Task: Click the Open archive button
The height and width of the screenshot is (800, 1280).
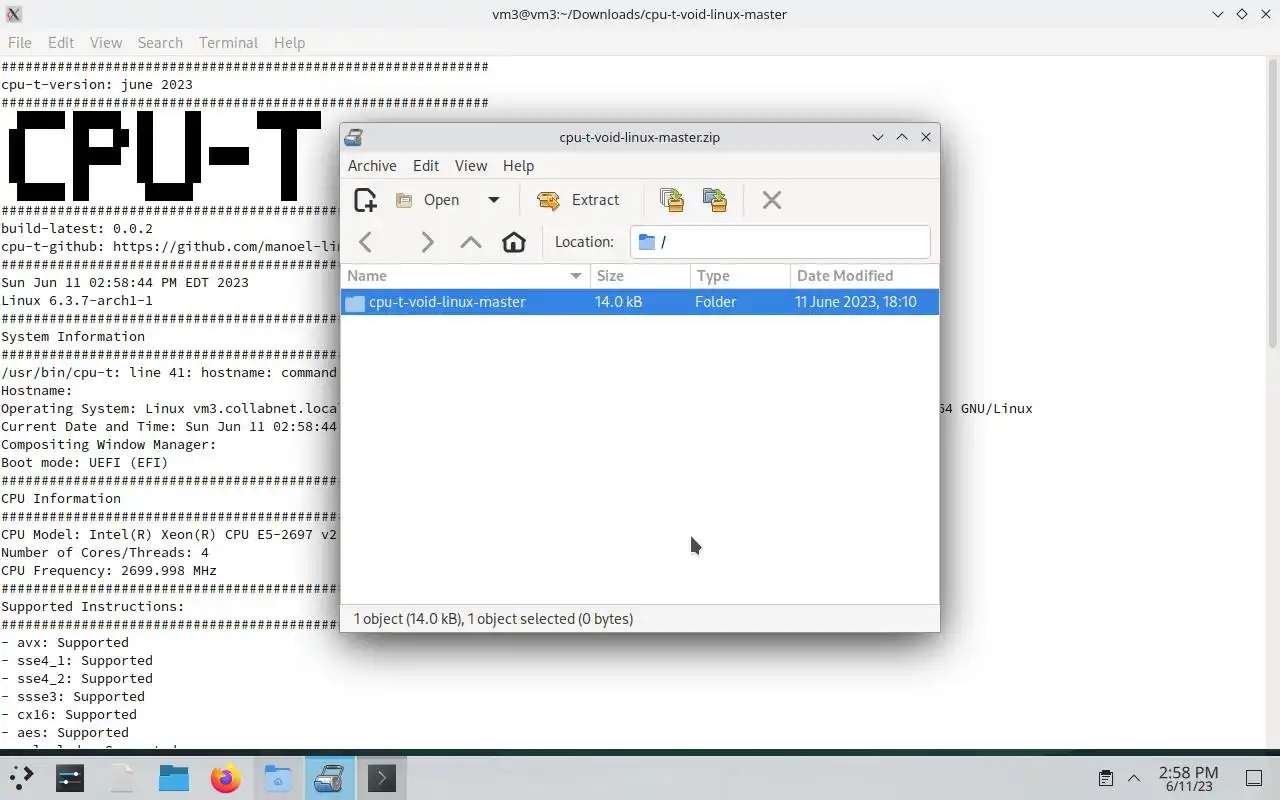Action: click(428, 200)
